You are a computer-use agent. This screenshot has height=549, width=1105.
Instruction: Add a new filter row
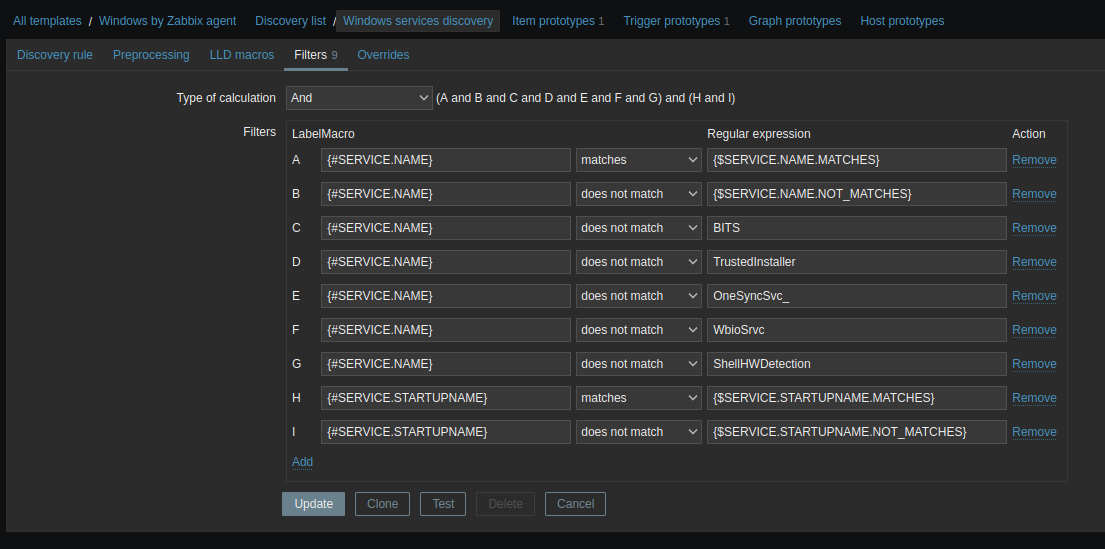click(302, 462)
